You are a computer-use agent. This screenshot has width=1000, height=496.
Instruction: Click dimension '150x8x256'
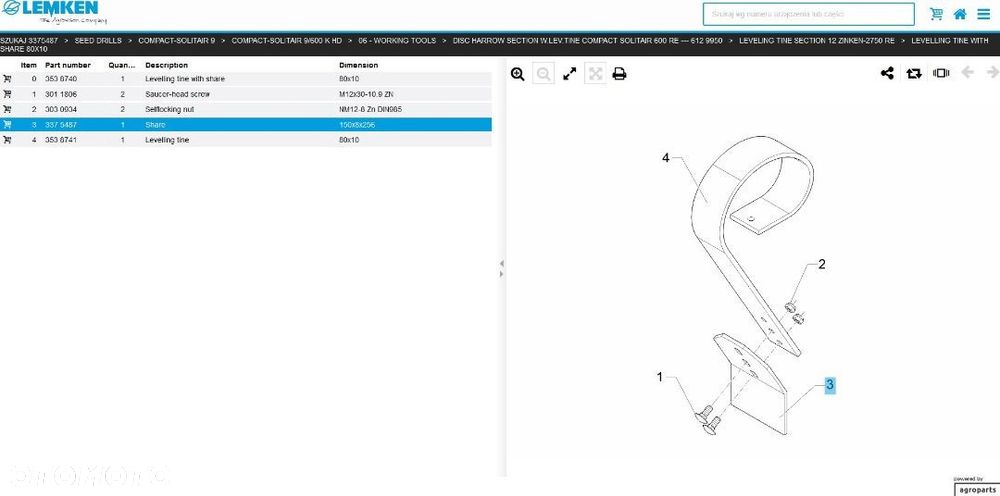click(357, 125)
